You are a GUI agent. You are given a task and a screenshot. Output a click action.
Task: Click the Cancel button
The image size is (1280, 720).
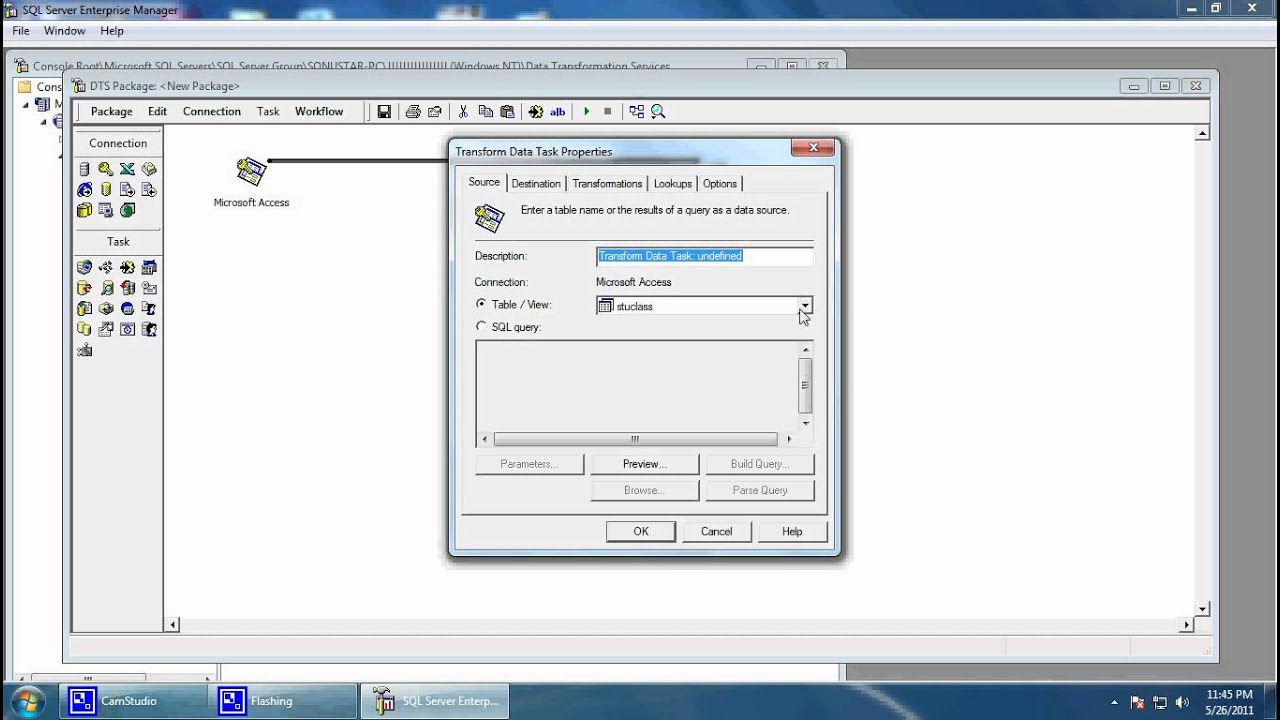pyautogui.click(x=716, y=531)
